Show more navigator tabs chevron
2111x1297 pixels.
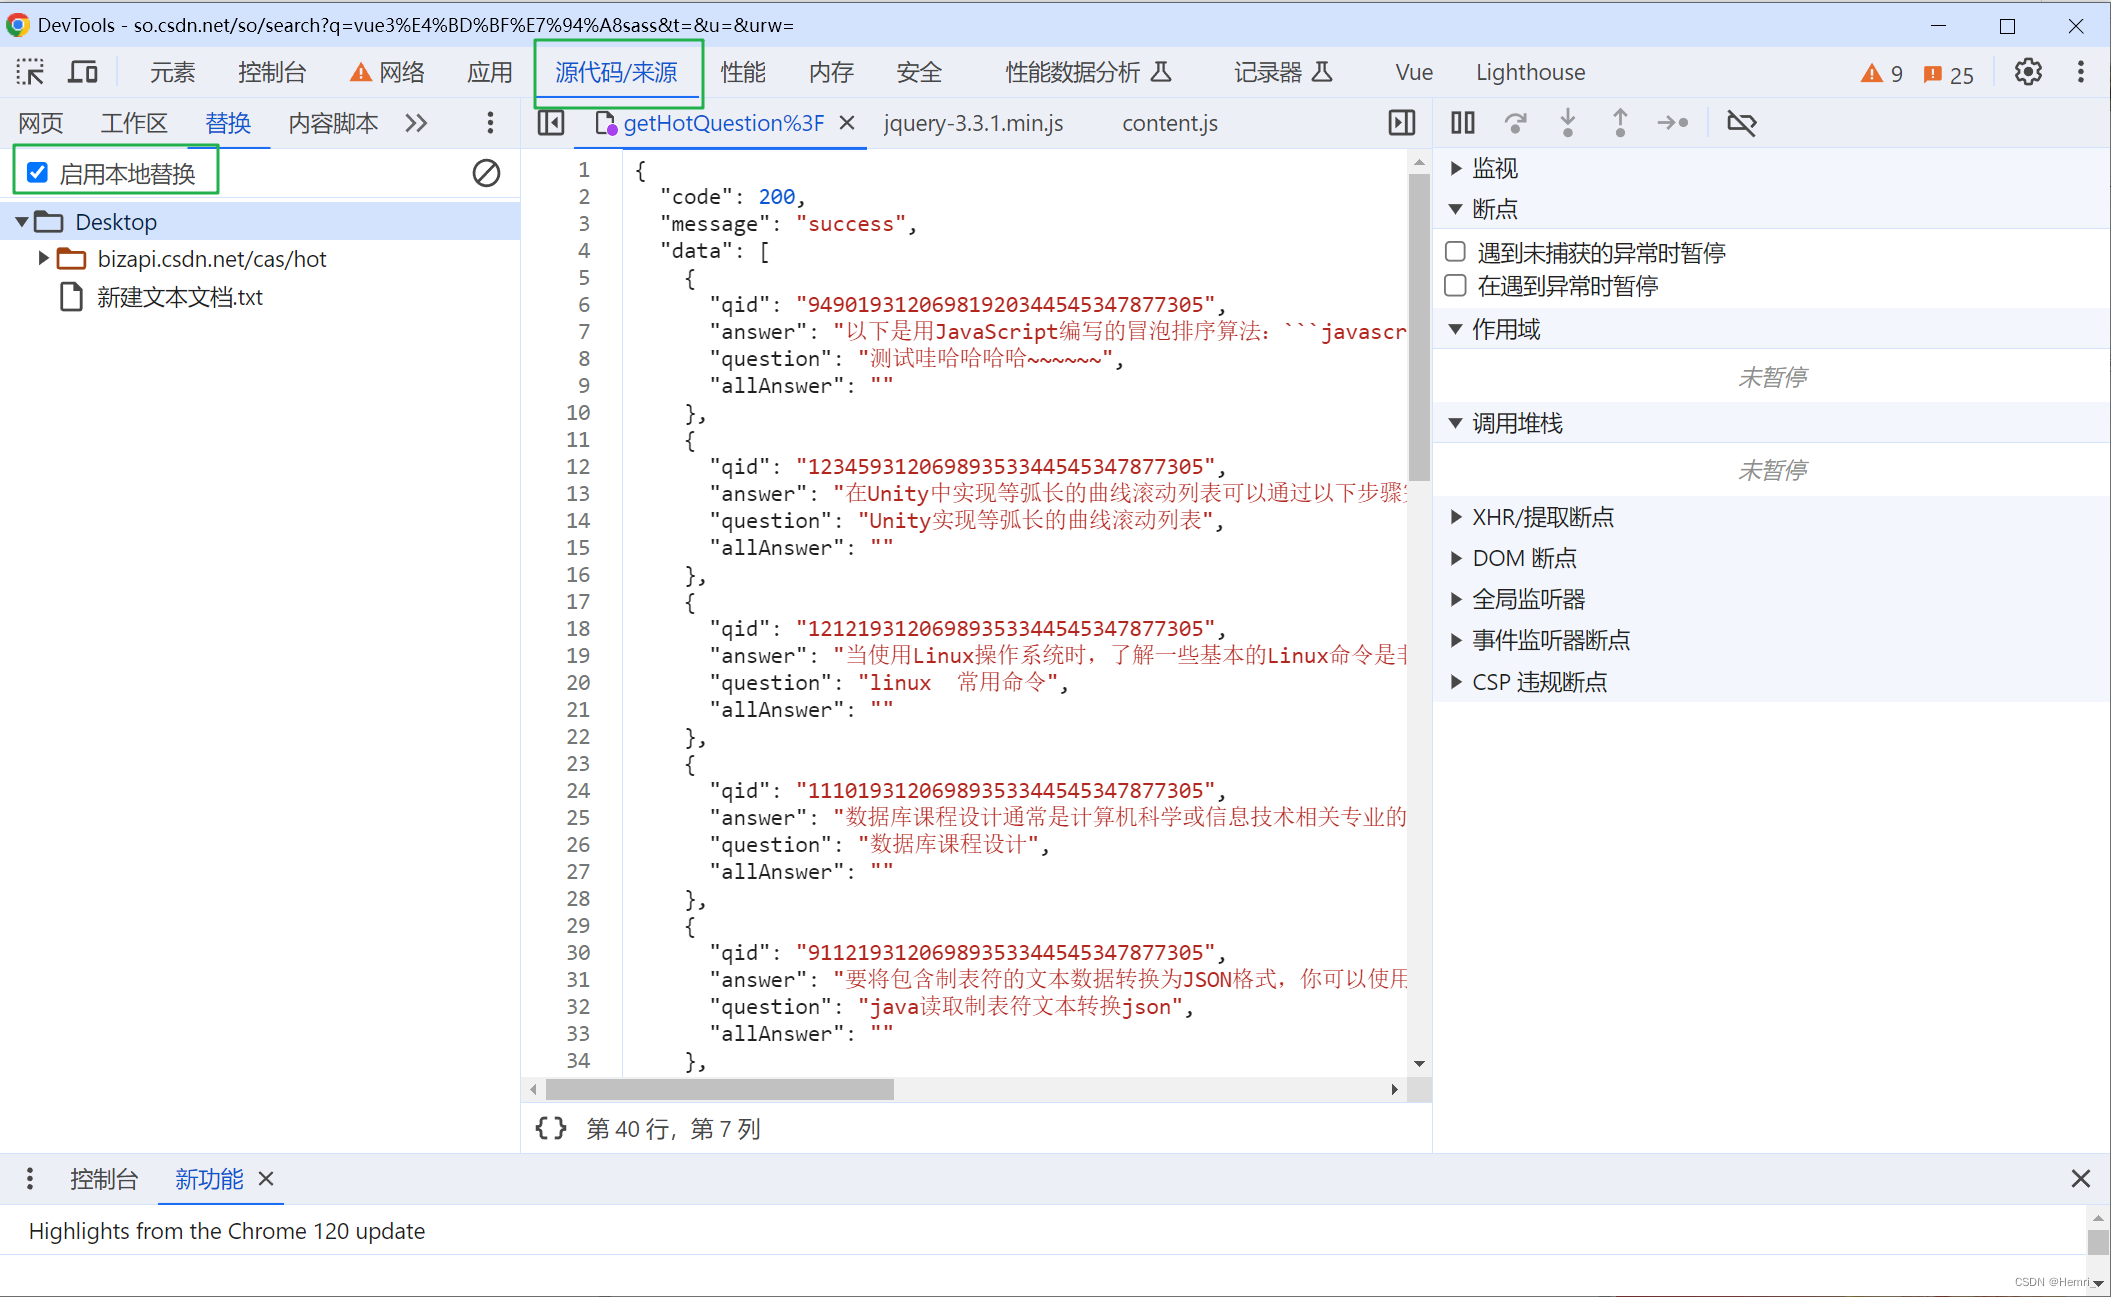416,123
